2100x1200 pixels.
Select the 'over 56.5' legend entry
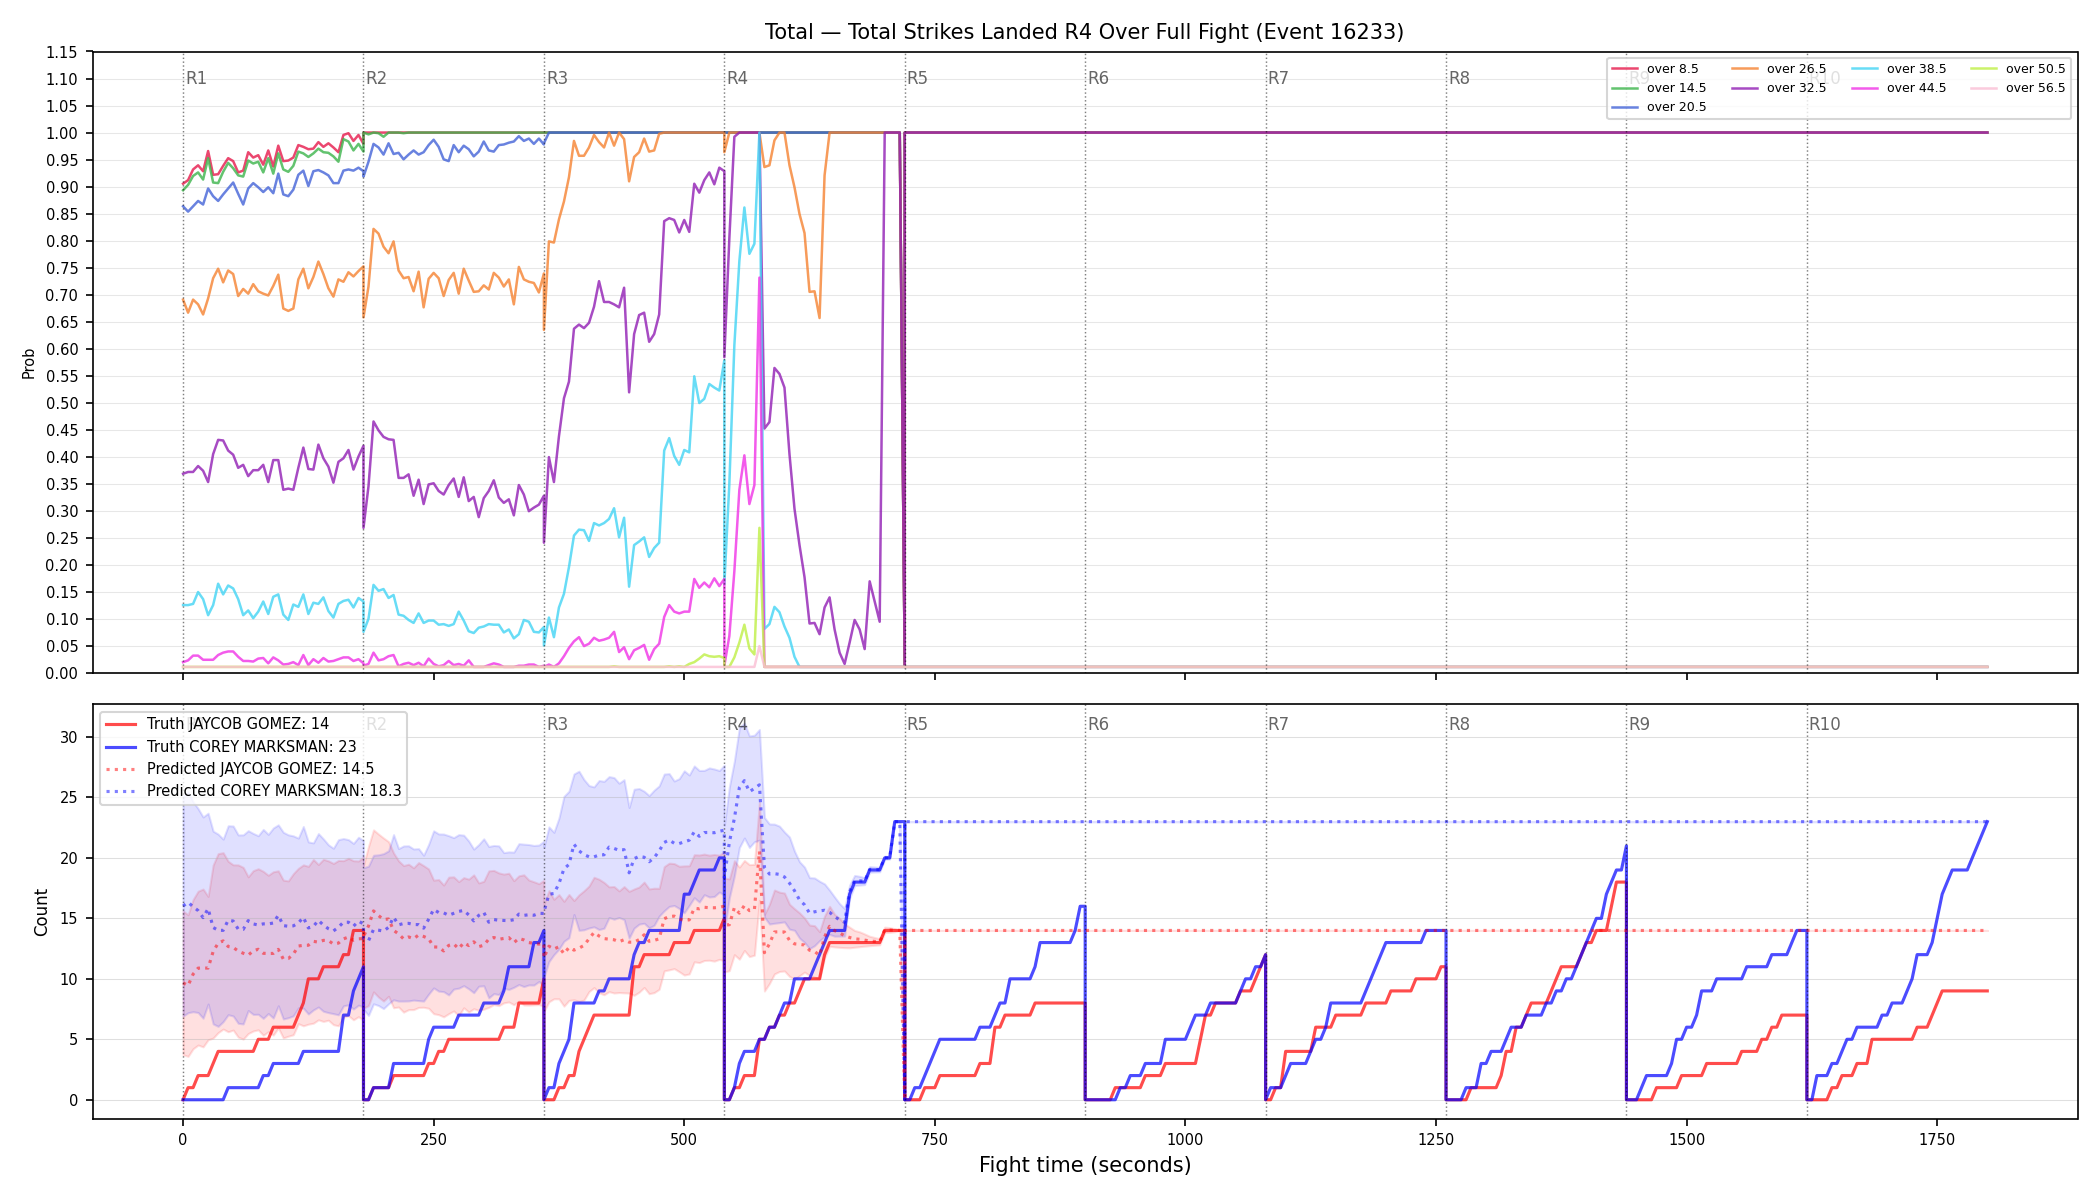2017,88
